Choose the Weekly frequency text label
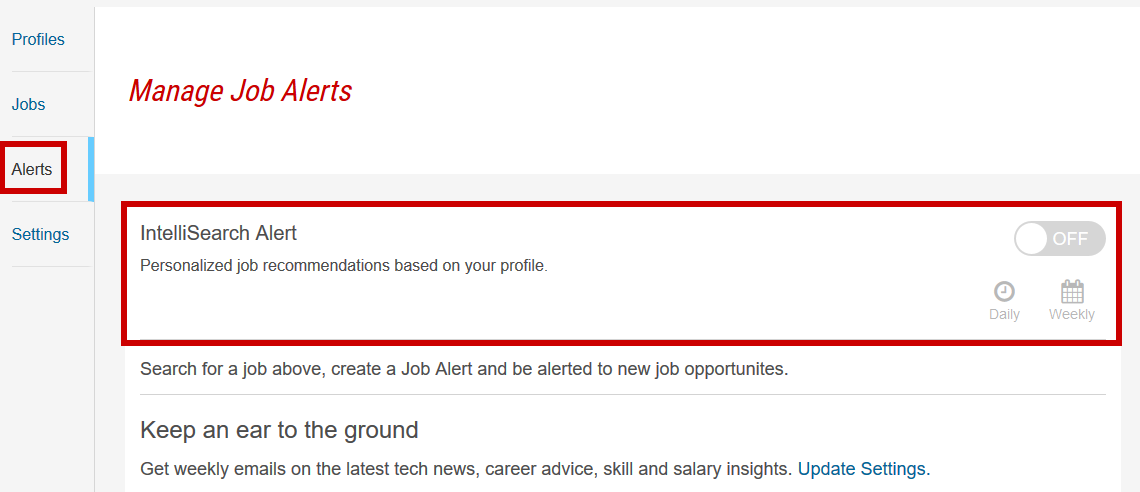Screen dimensions: 1140x492 click(x=1072, y=315)
